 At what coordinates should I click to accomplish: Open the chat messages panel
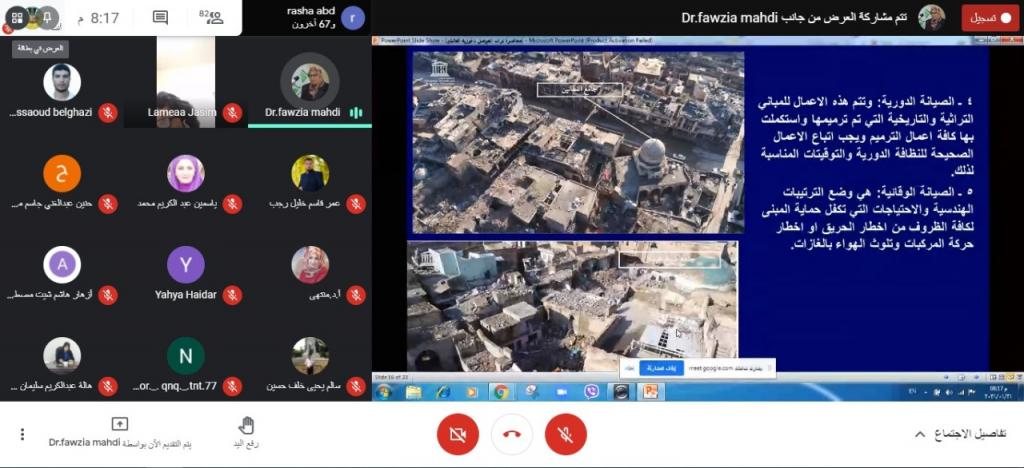pyautogui.click(x=160, y=18)
